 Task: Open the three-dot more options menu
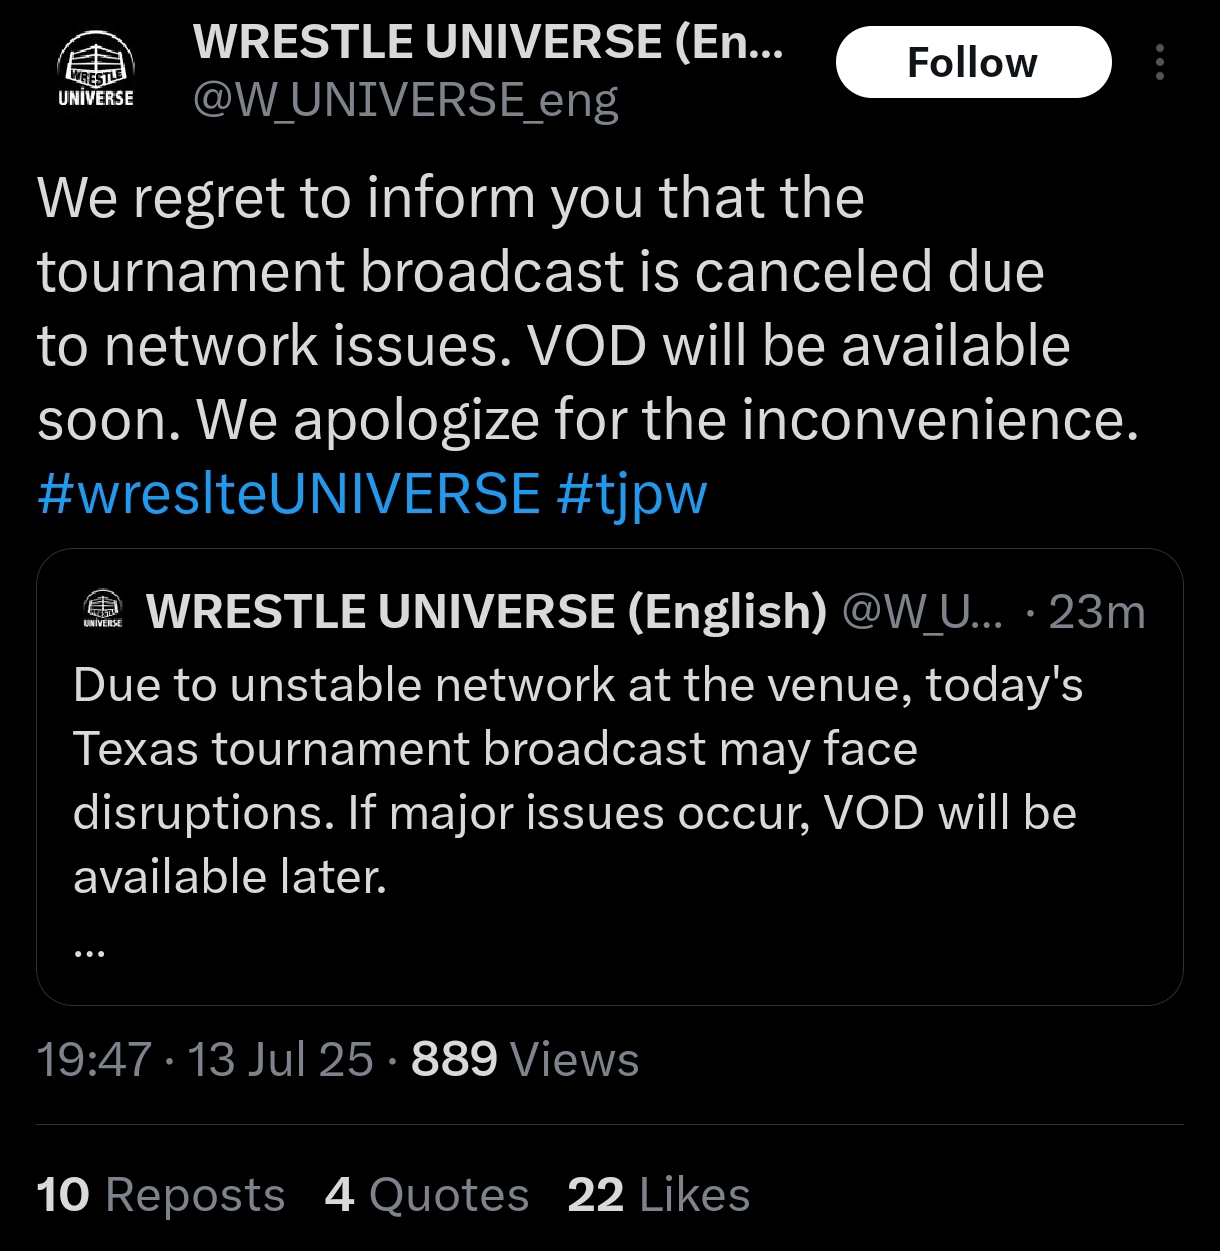pyautogui.click(x=1159, y=63)
